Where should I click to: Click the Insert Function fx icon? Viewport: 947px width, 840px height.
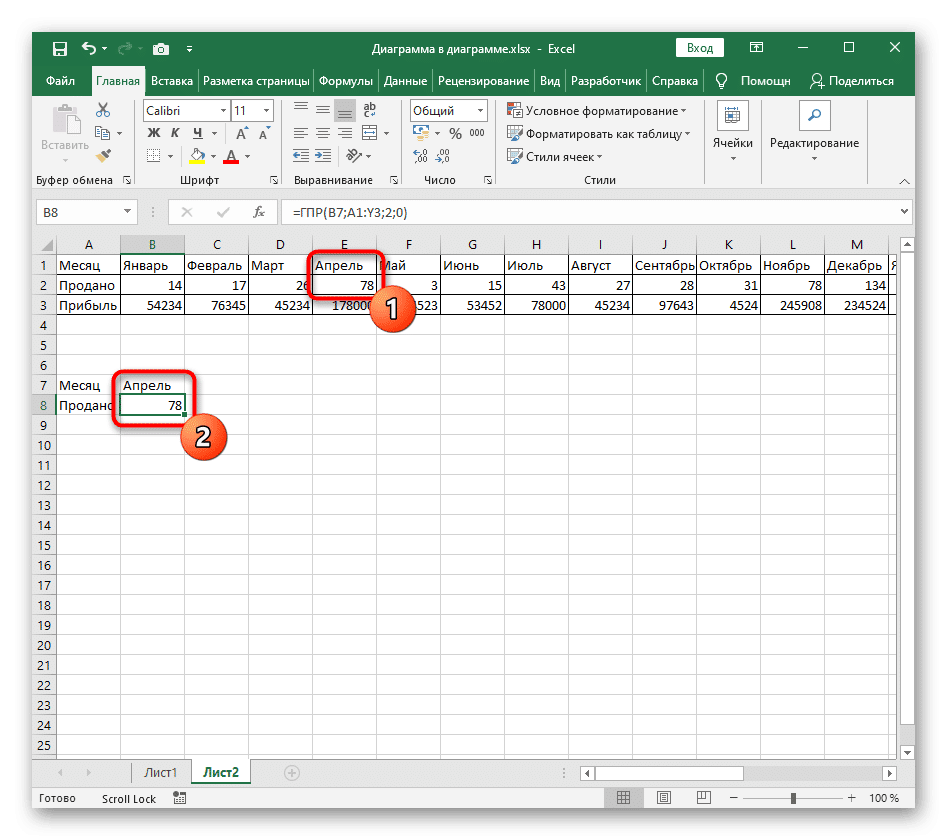point(258,212)
